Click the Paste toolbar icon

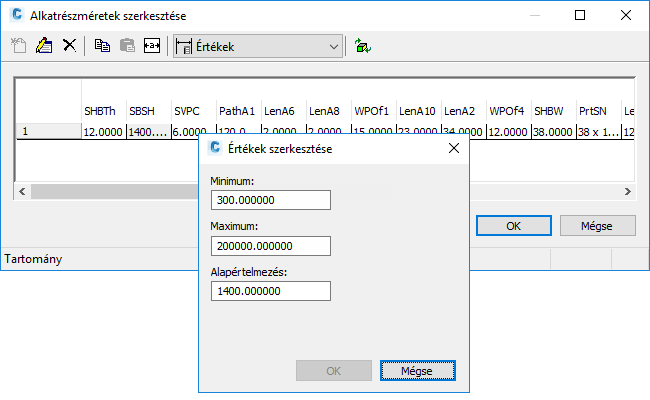tap(127, 46)
